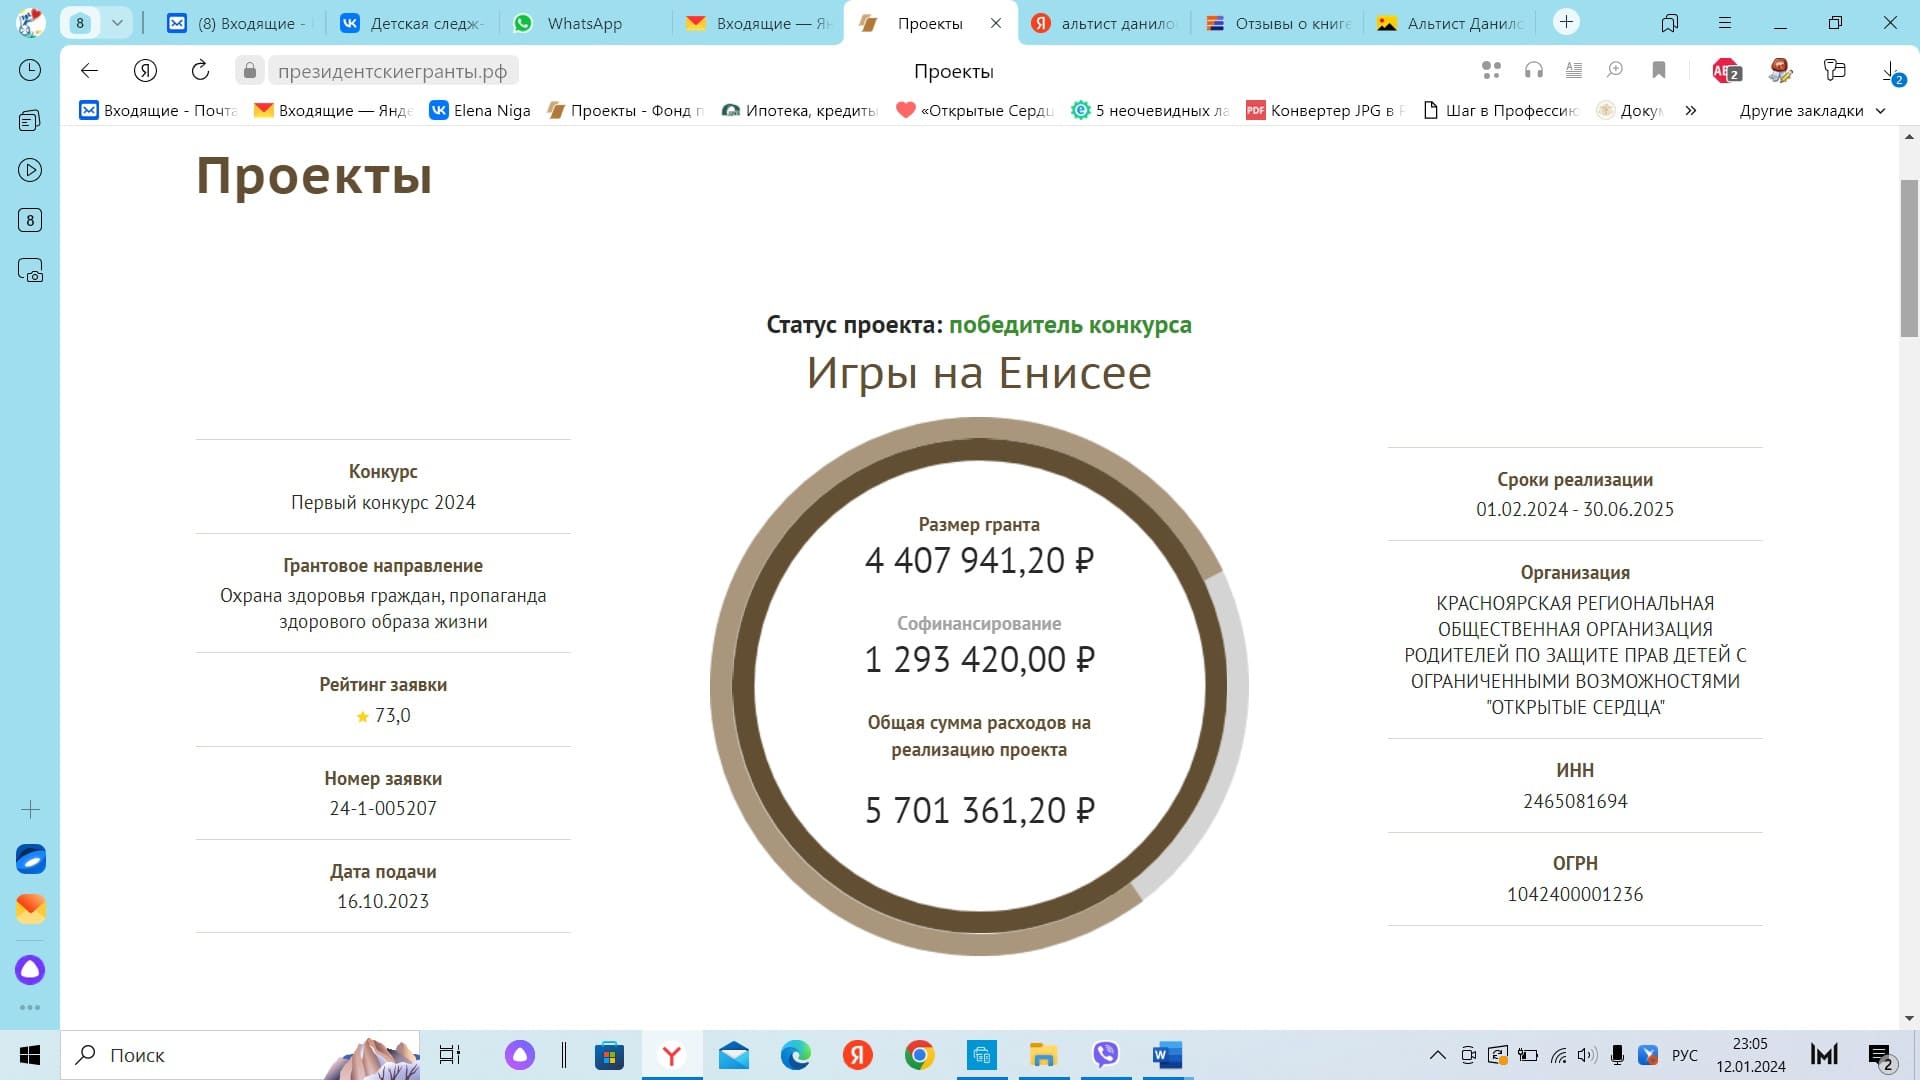Open the downloads arrow icon

1890,70
